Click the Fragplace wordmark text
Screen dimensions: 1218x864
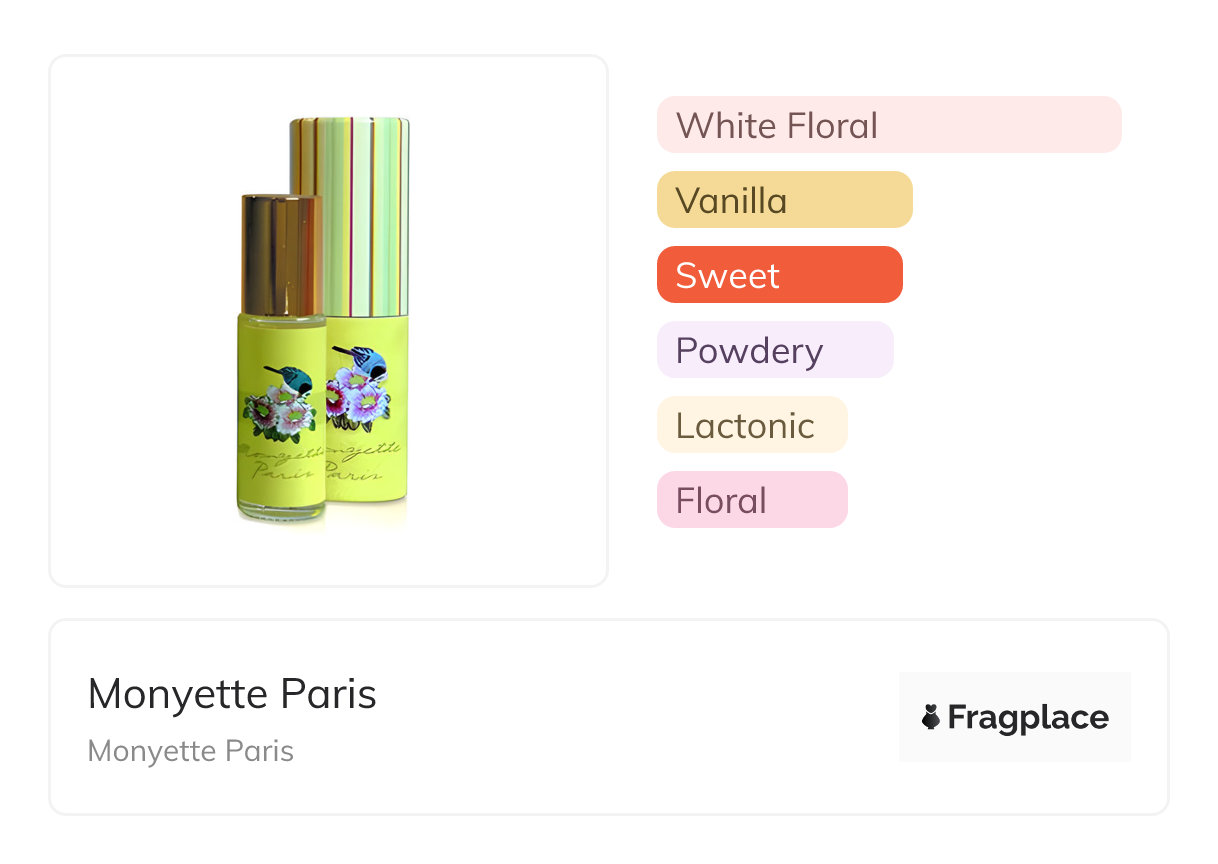tap(1028, 717)
